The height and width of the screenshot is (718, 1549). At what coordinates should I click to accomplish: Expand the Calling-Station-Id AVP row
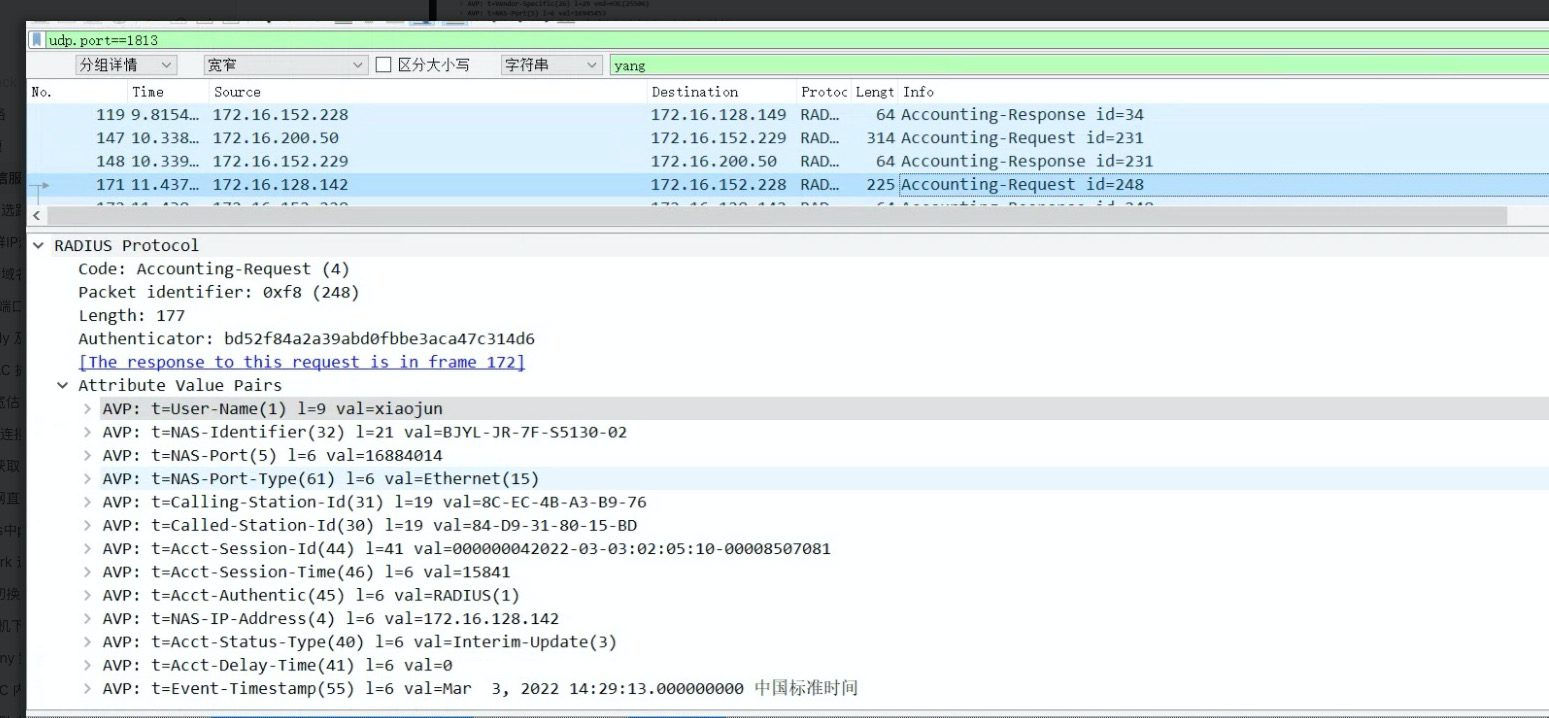[x=87, y=502]
